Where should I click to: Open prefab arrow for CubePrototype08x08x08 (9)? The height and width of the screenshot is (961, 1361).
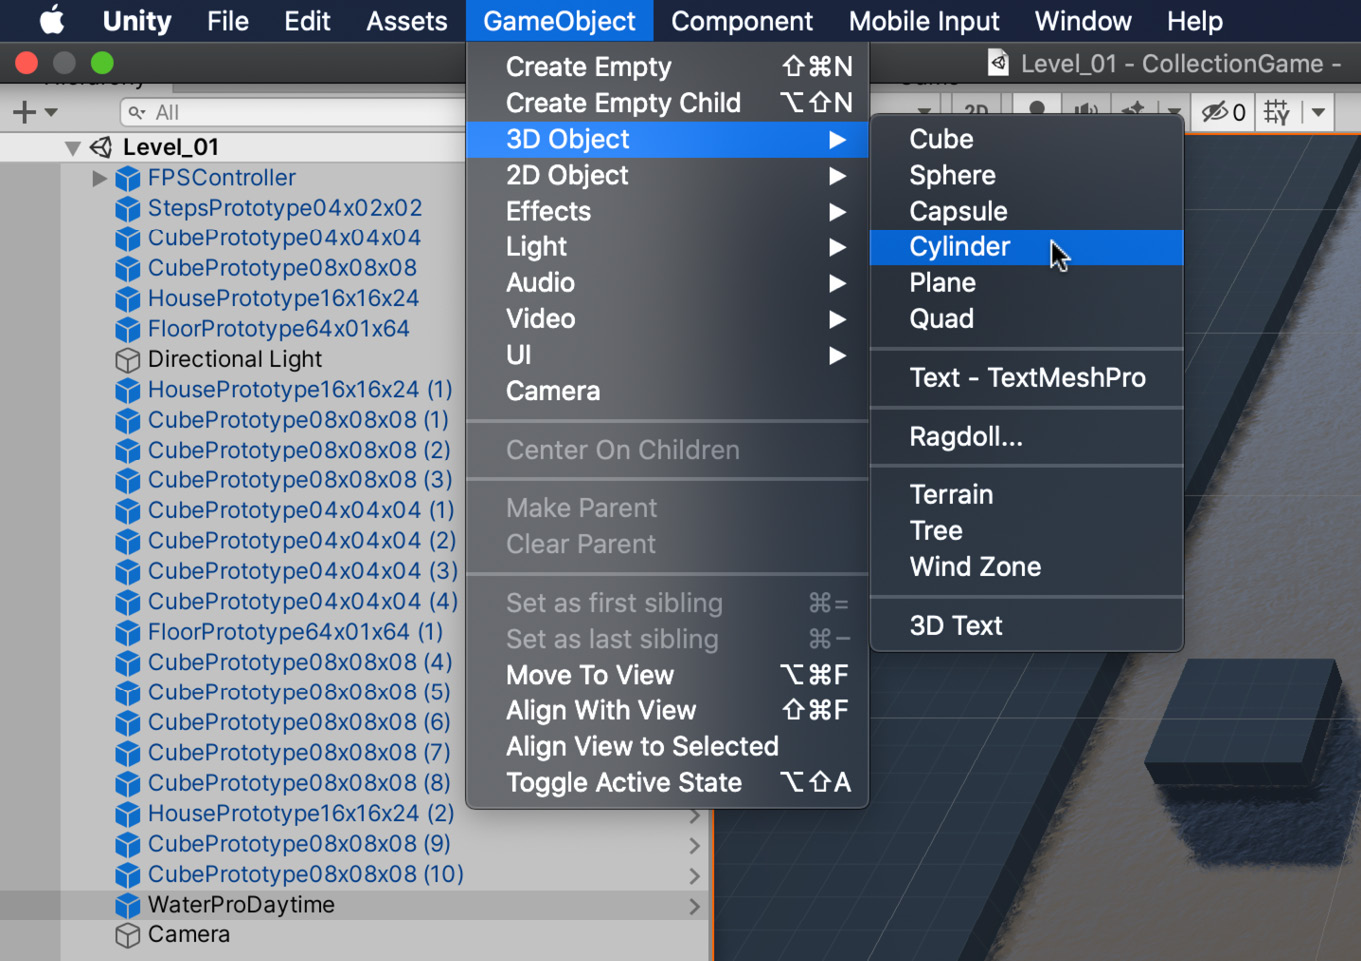[x=694, y=846]
